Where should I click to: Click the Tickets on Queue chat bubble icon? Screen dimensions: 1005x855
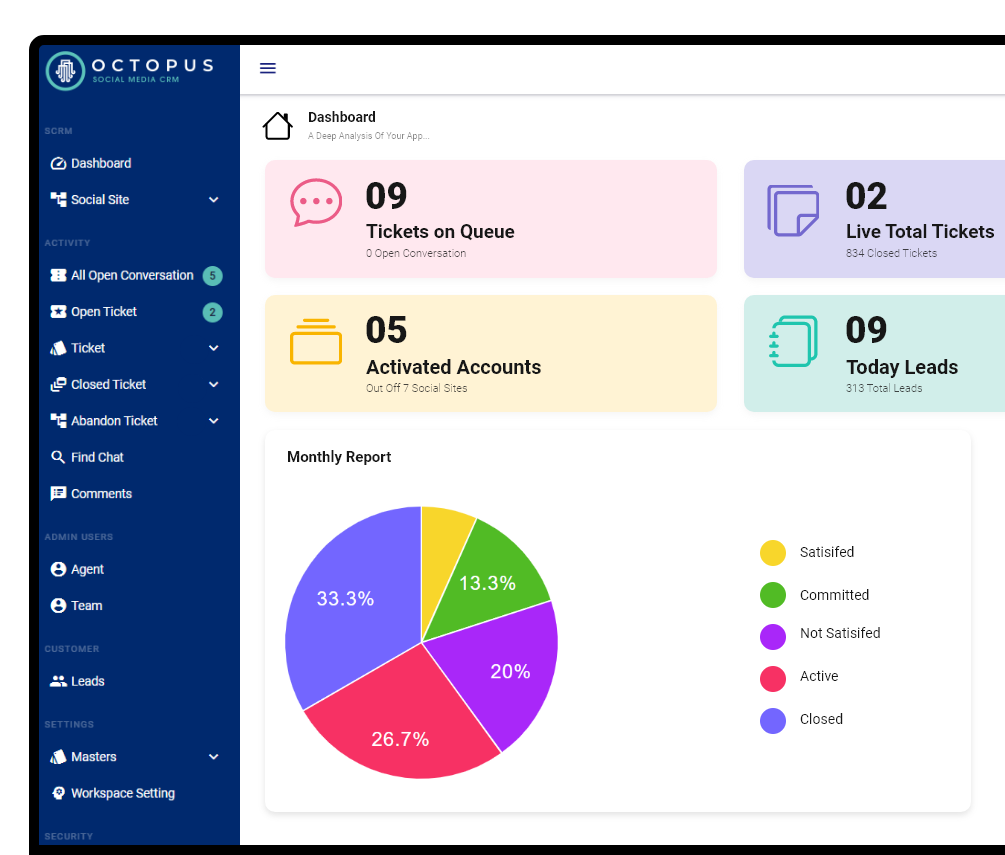(x=316, y=203)
